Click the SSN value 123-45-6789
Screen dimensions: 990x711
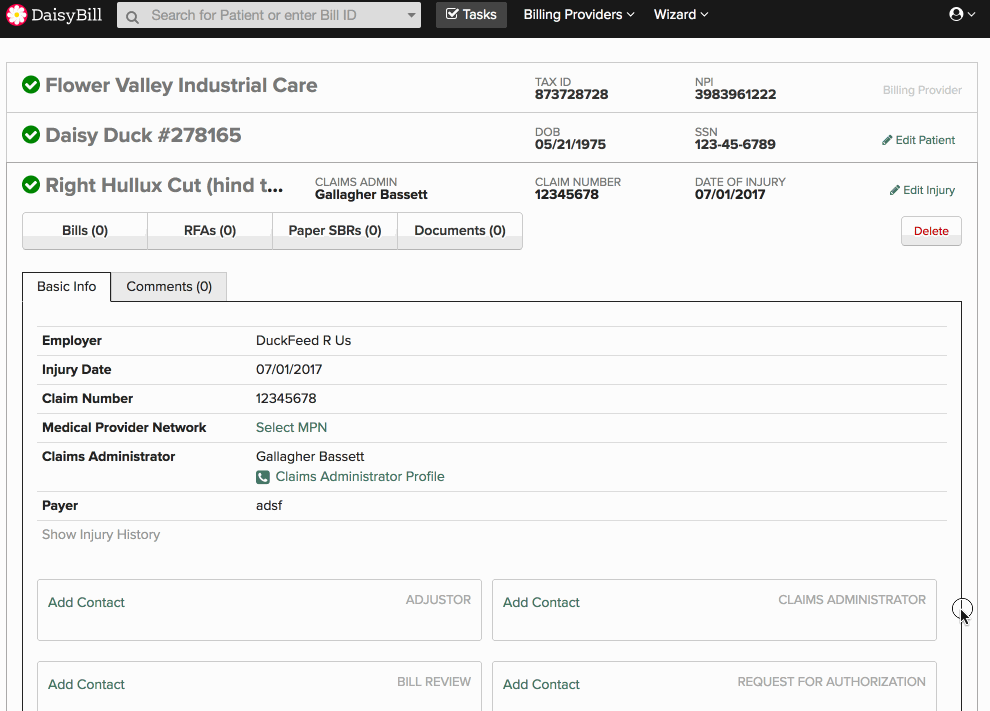(x=735, y=144)
